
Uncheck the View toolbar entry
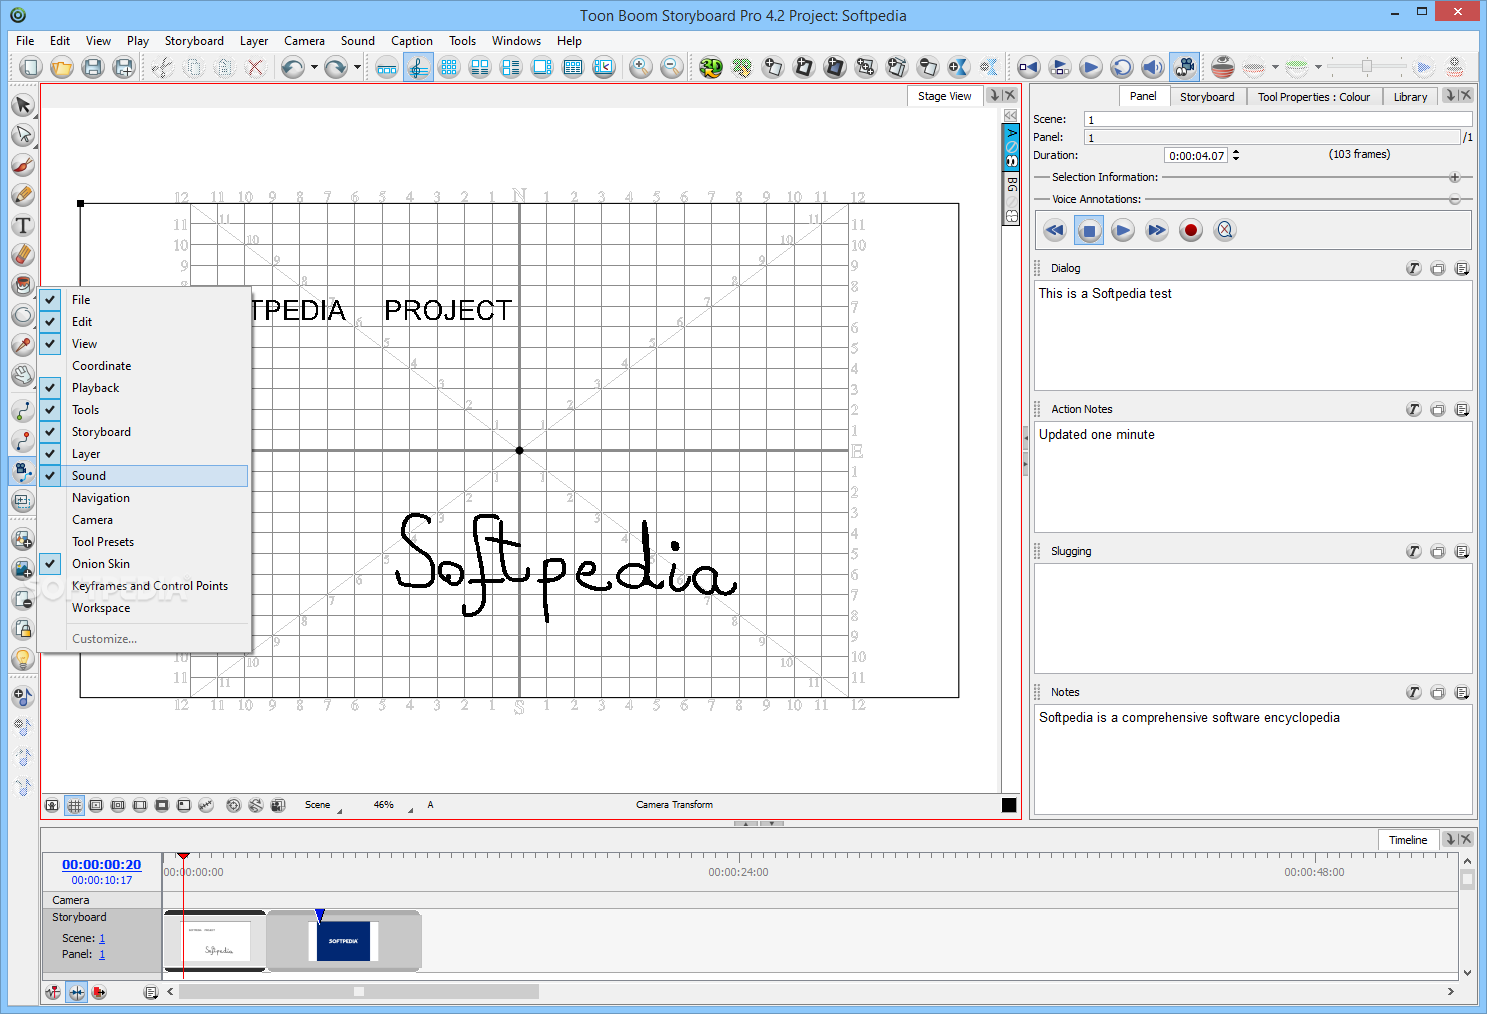pos(144,344)
